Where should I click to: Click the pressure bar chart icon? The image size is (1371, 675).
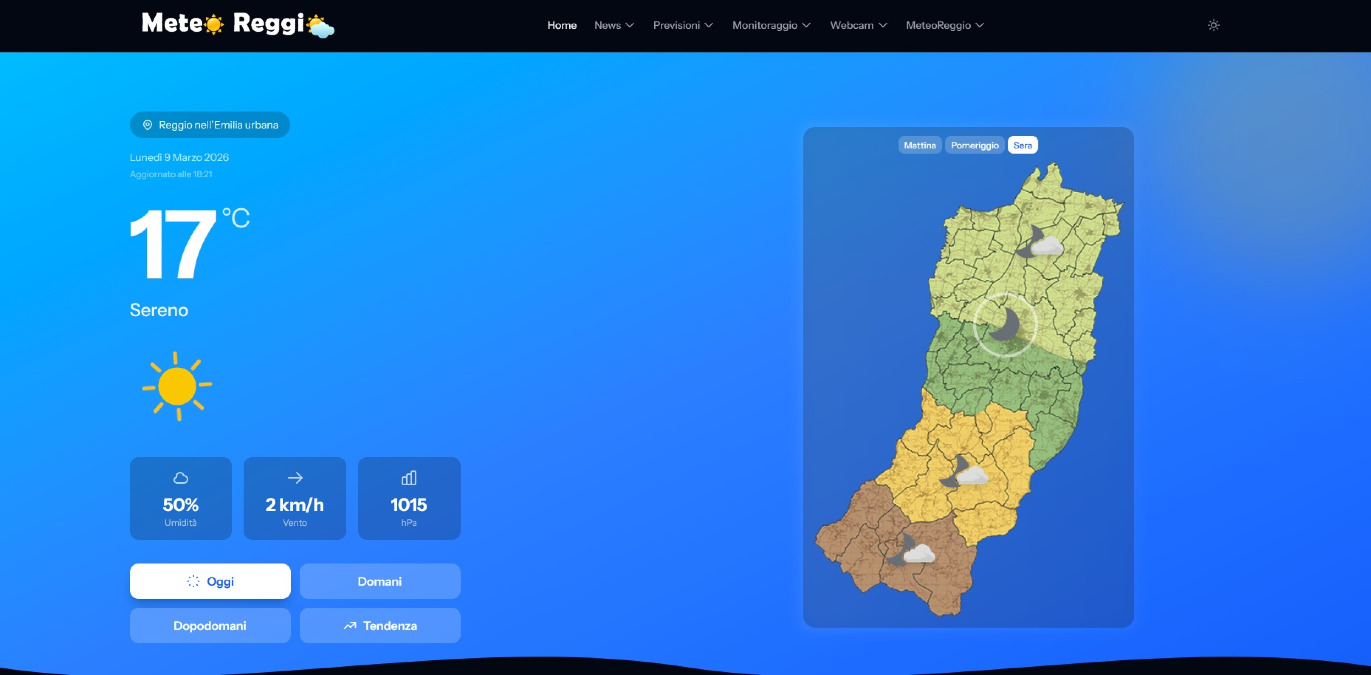tap(409, 478)
